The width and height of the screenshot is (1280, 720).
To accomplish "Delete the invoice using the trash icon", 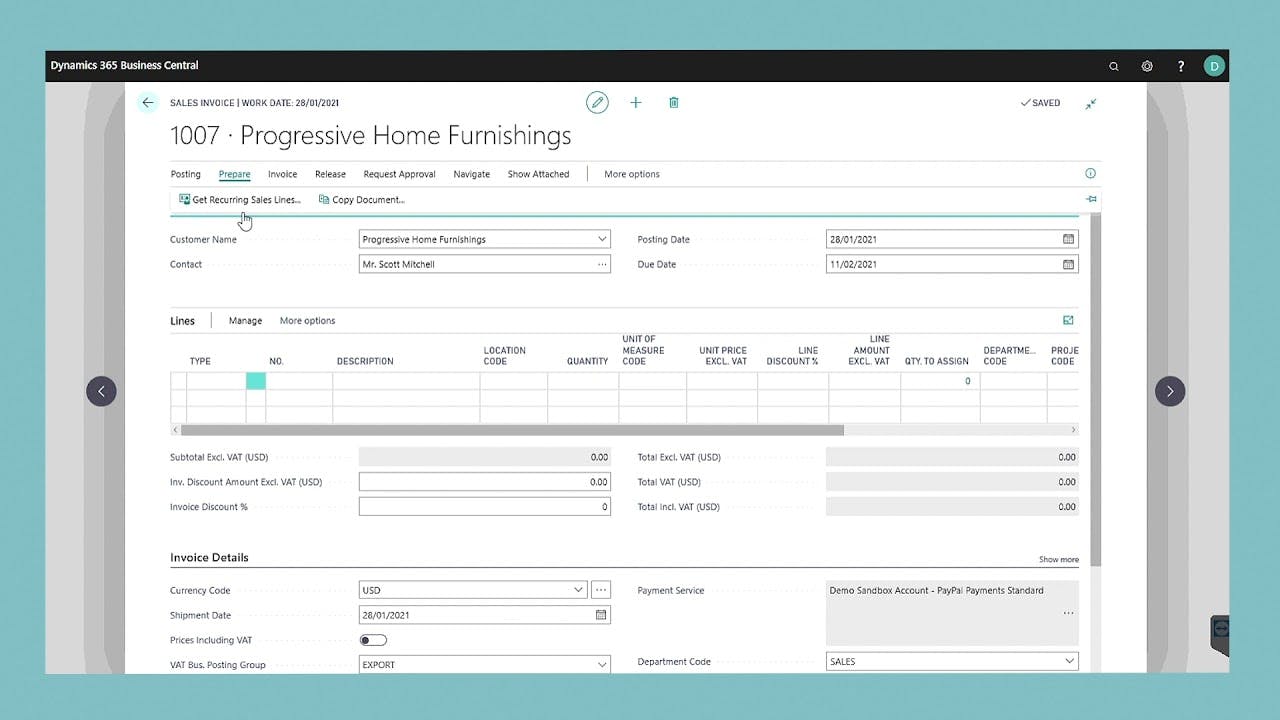I will click(674, 102).
